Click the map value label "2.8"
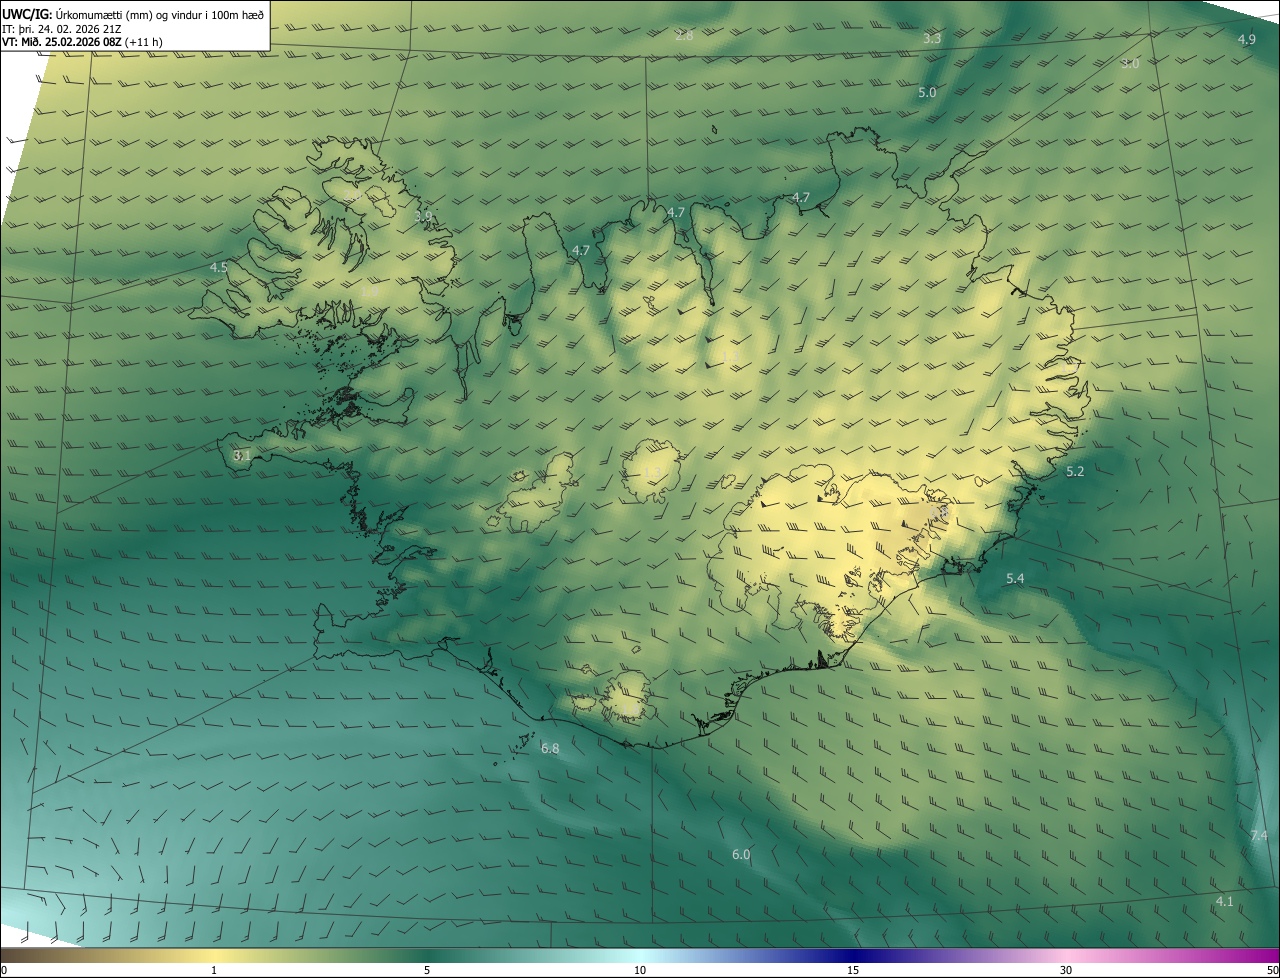The image size is (1280, 978). click(x=684, y=36)
